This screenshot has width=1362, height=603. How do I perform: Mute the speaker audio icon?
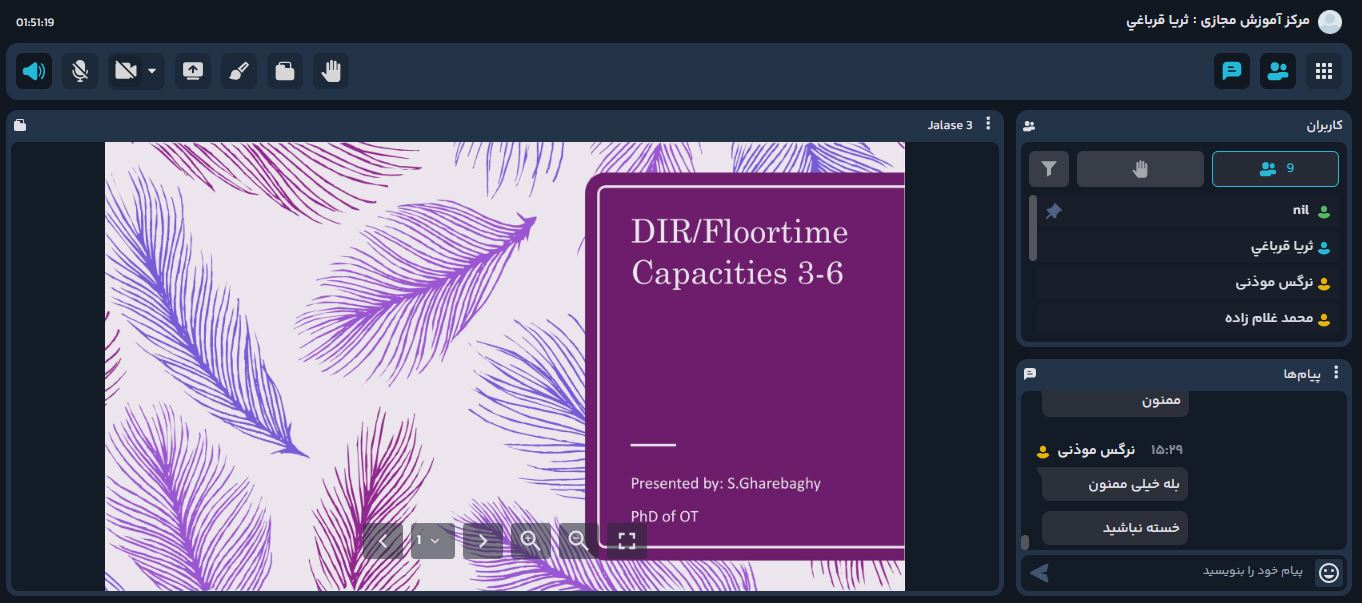pyautogui.click(x=34, y=71)
